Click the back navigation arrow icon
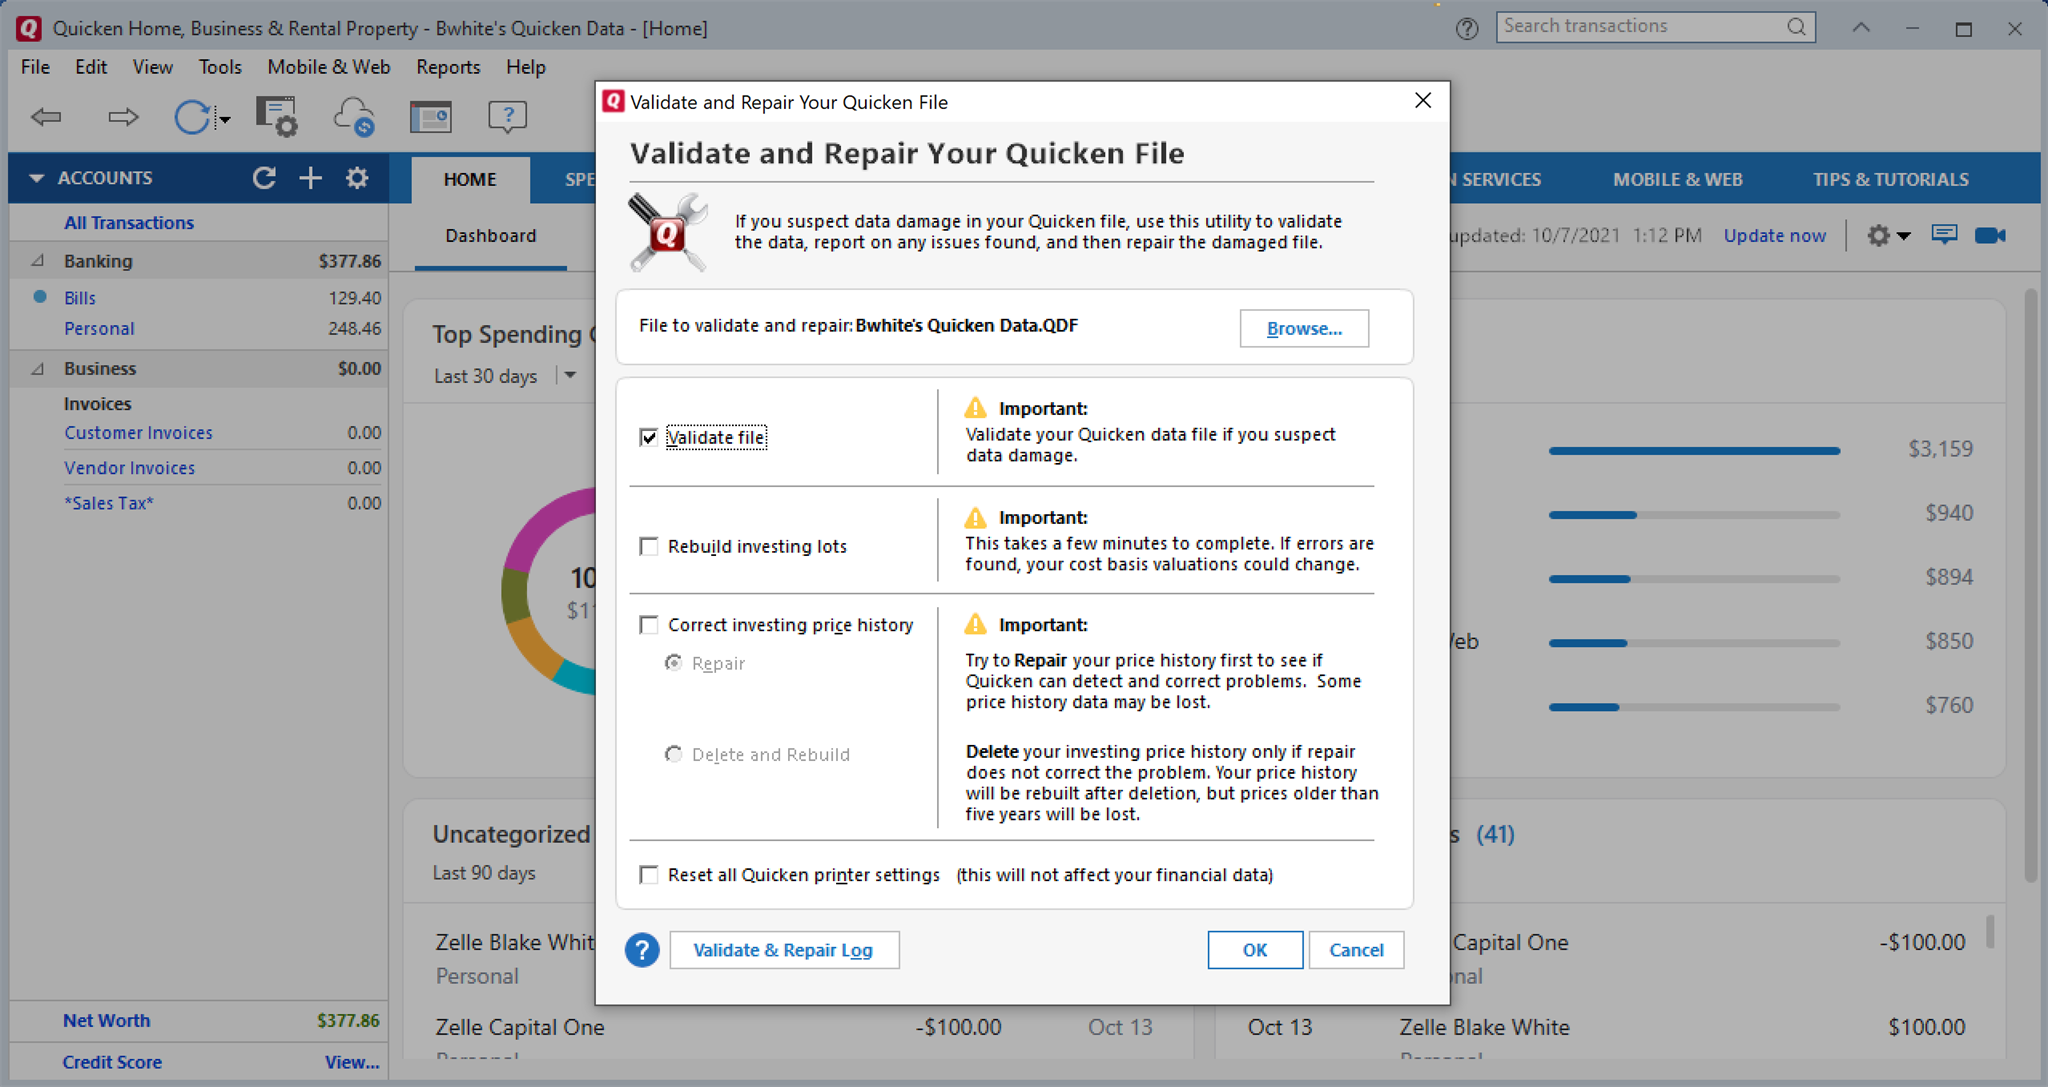This screenshot has height=1087, width=2048. tap(46, 117)
